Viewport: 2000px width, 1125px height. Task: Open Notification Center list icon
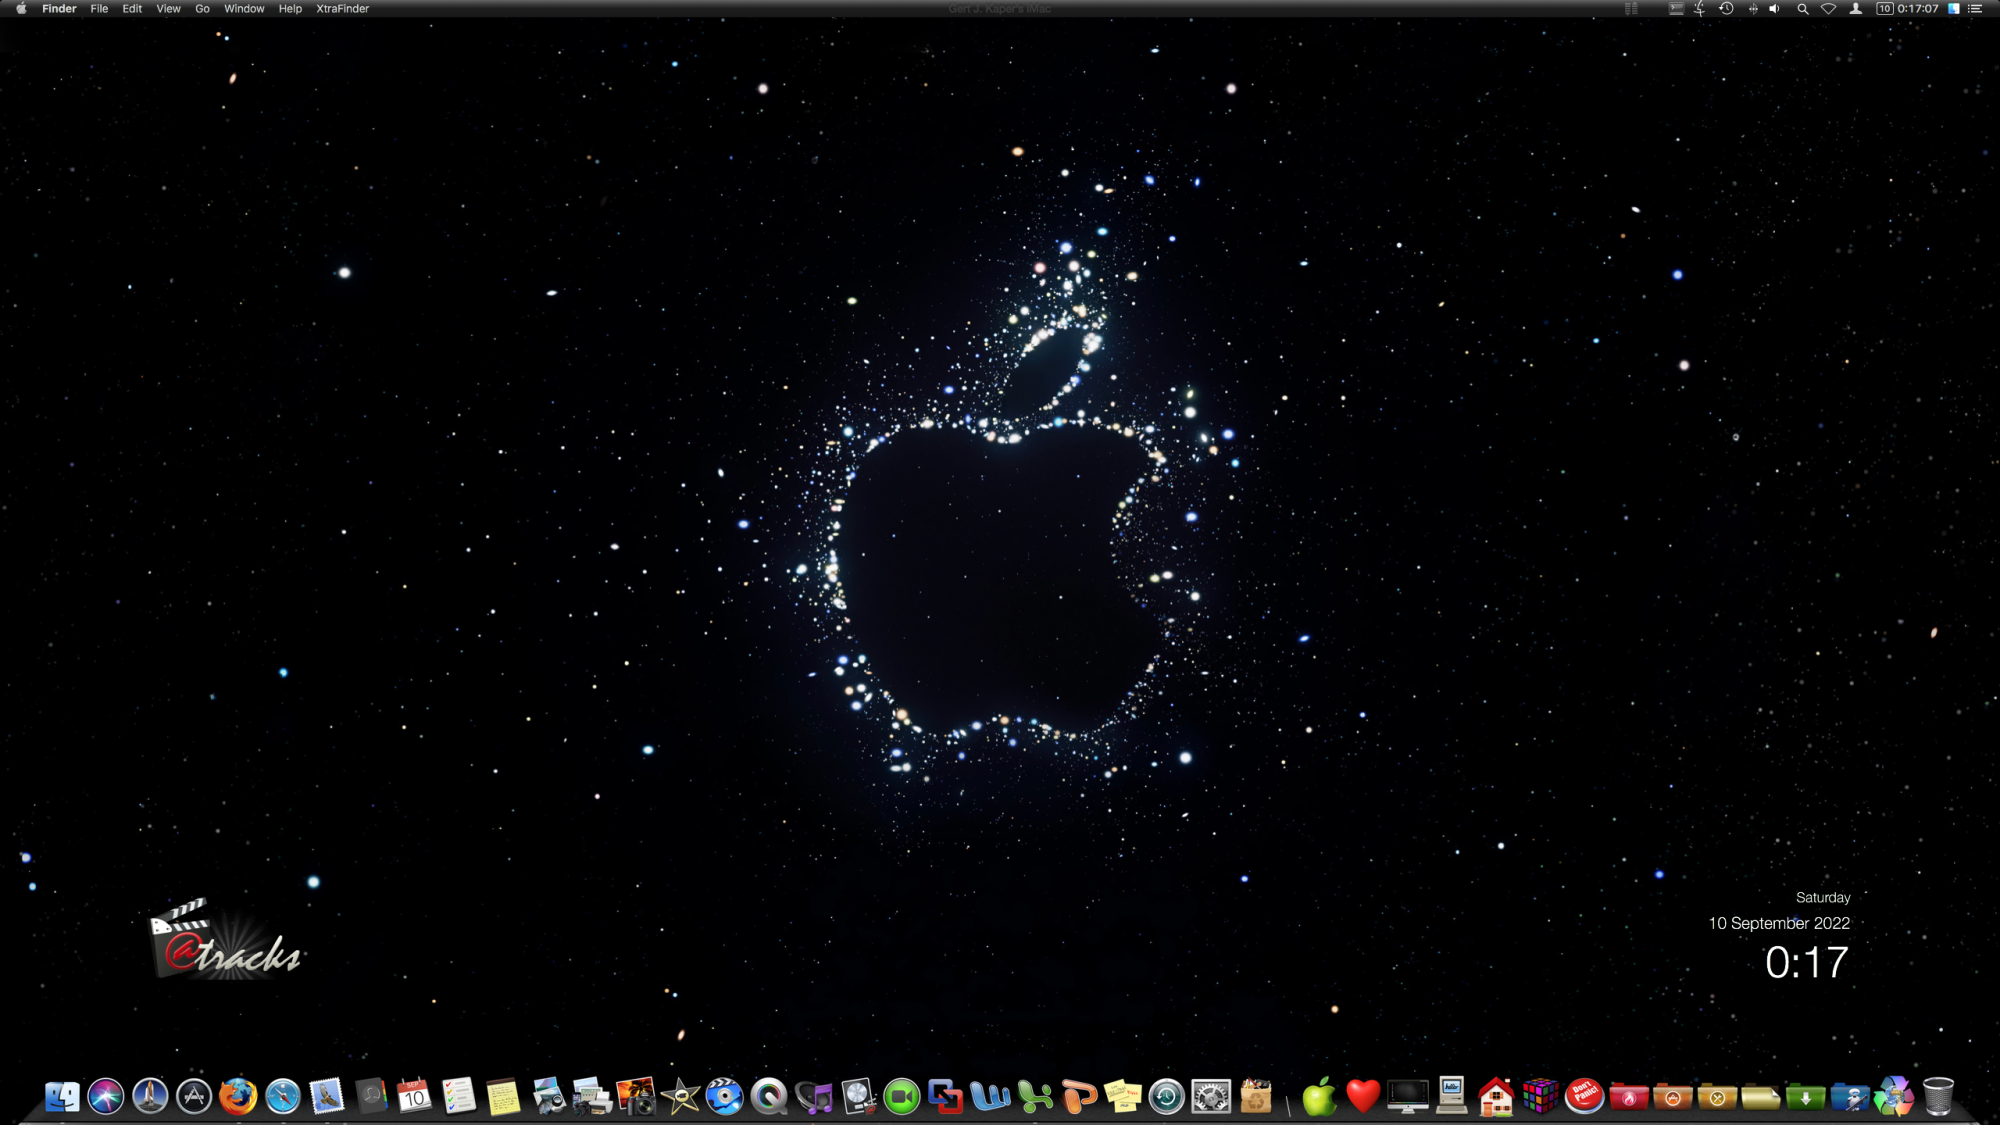tap(1975, 9)
